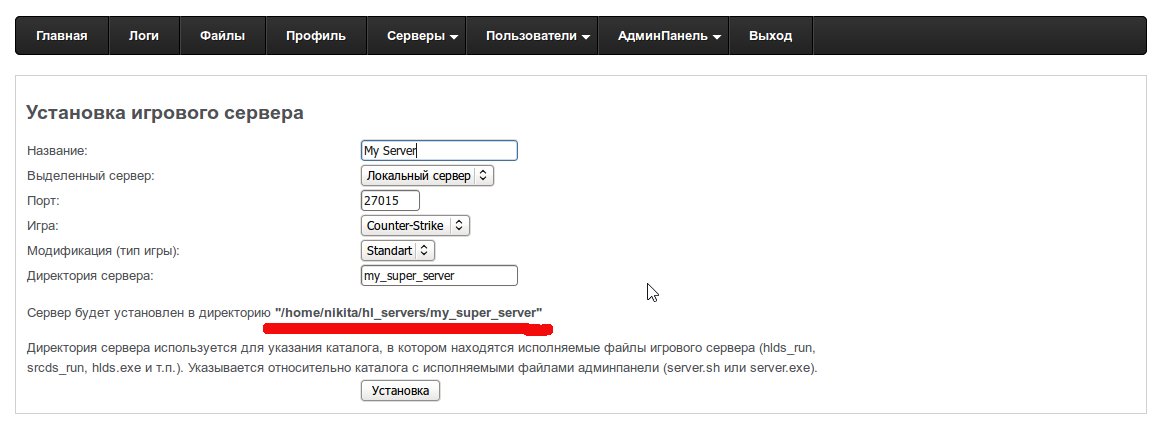Go to the Логи page
This screenshot has height=438, width=1166.
(144, 36)
